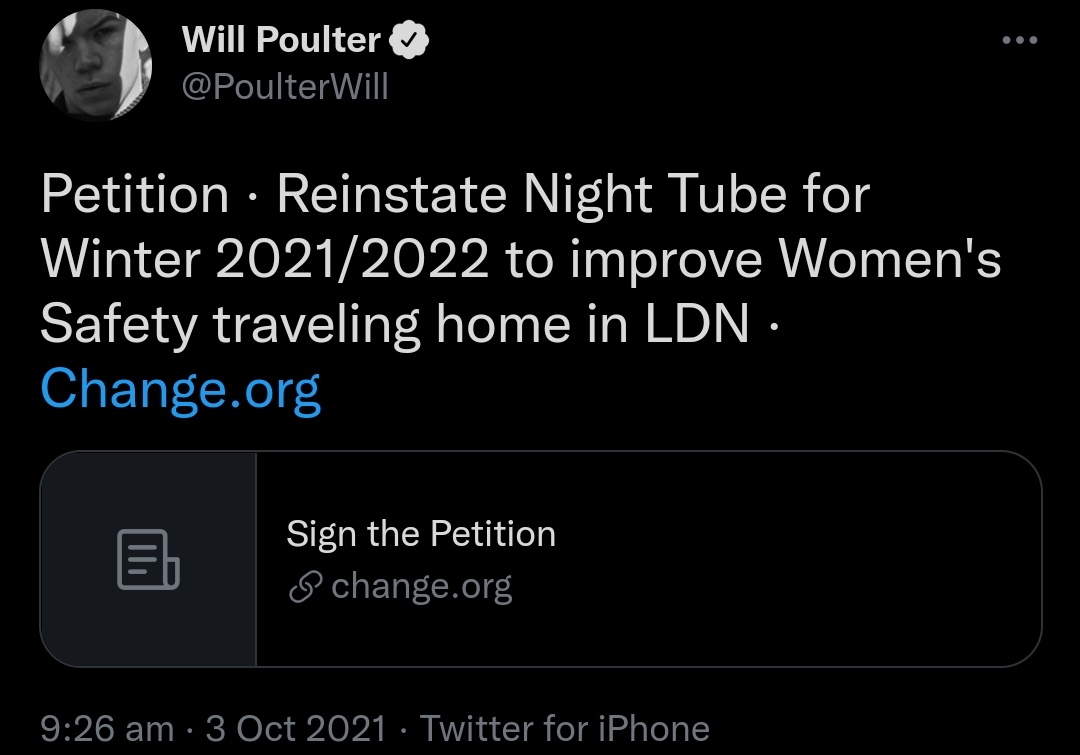The image size is (1080, 755).
Task: Open the three-dot more options menu
Action: pos(1020,41)
